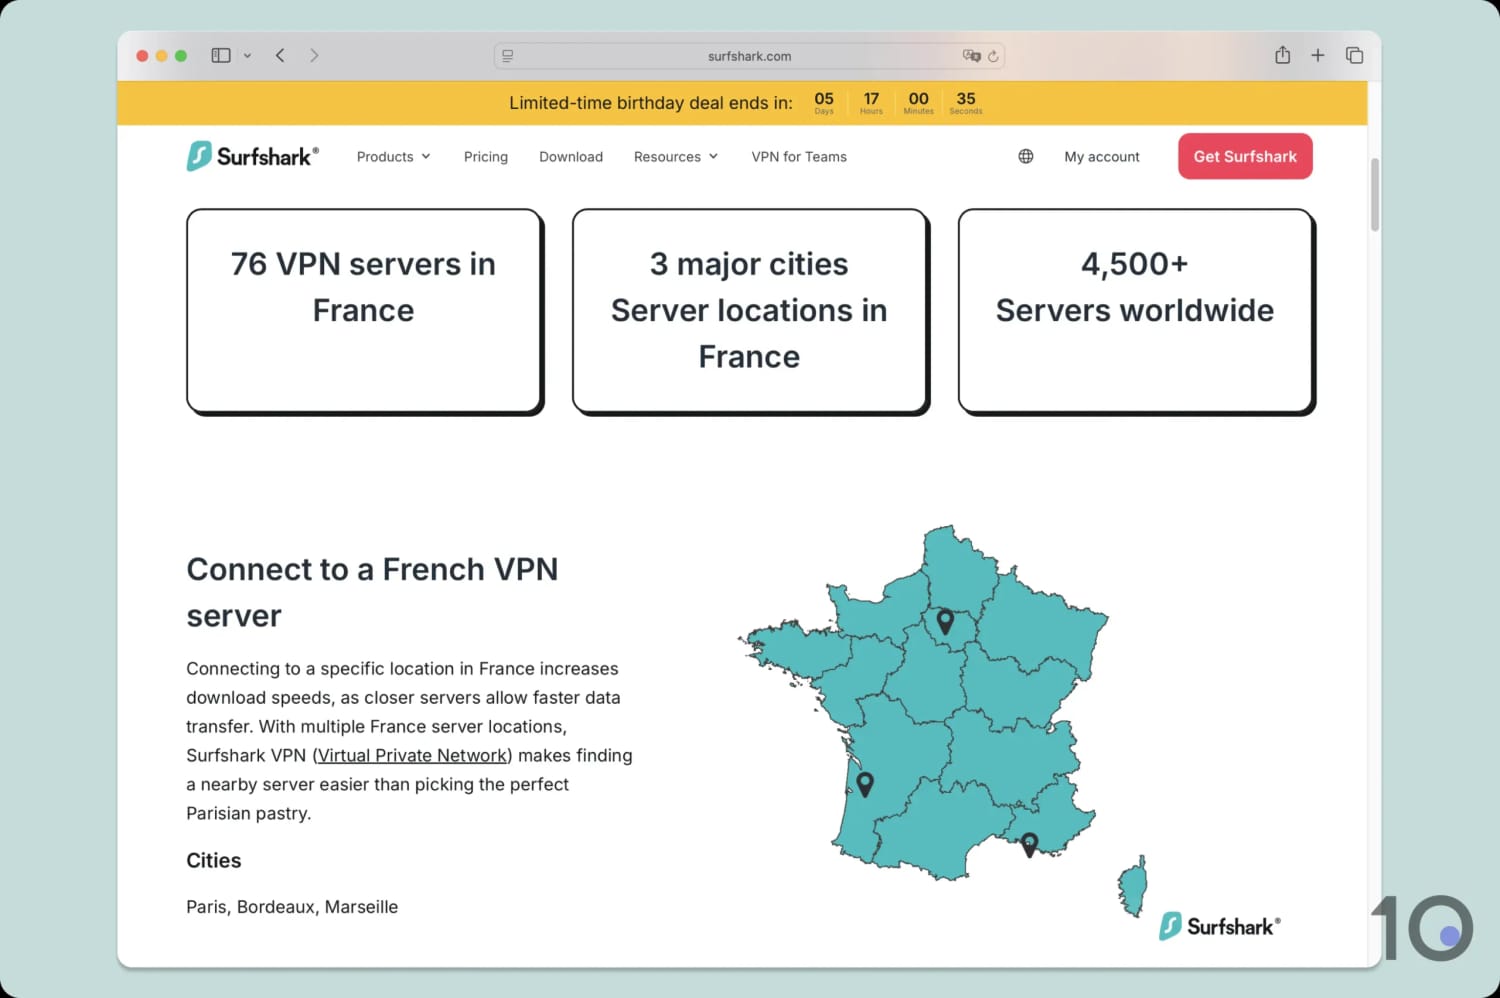Open the reader view icon in address bar
The image size is (1500, 998).
[508, 56]
